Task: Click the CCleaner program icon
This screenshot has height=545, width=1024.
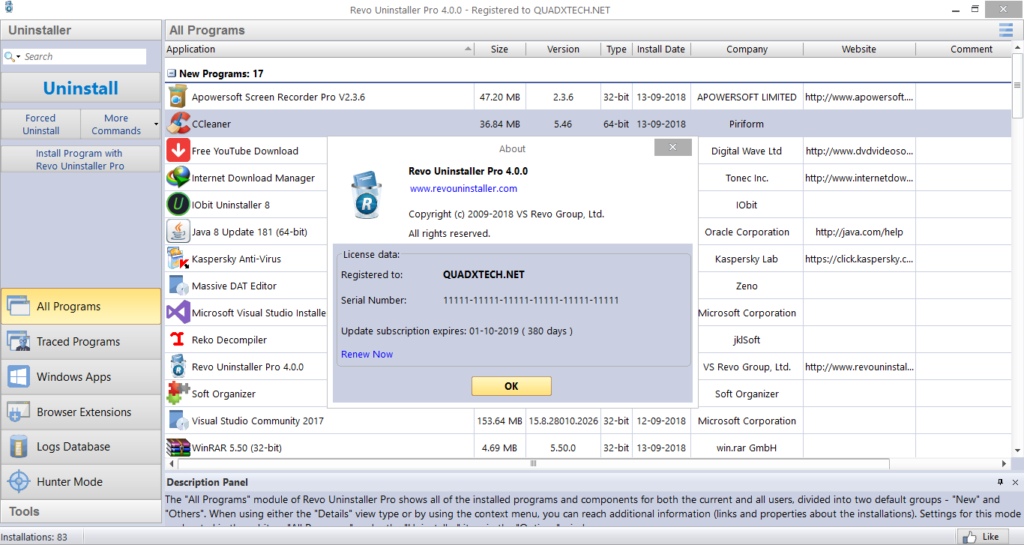Action: (178, 123)
